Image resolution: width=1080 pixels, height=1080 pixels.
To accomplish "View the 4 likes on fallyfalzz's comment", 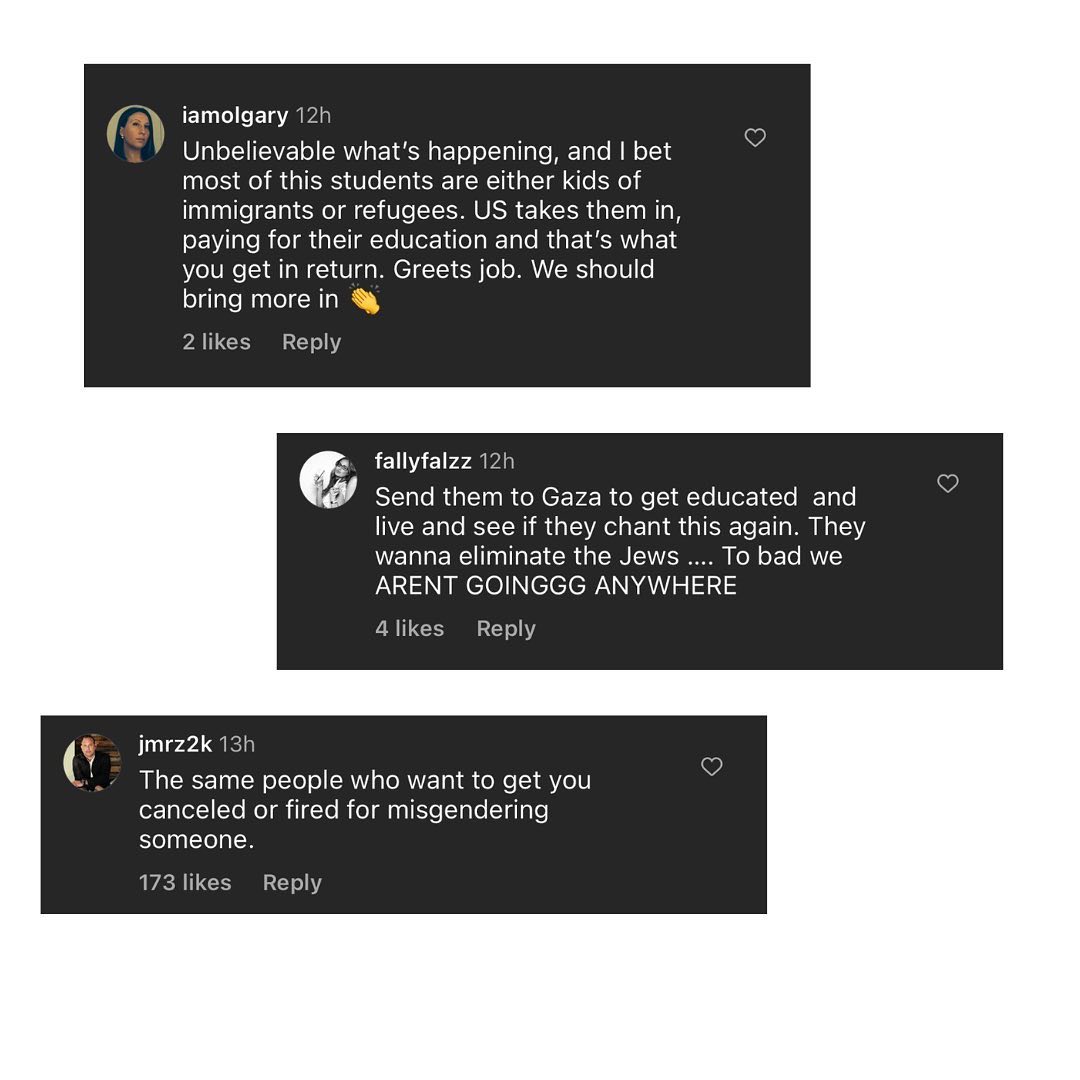I will [409, 629].
